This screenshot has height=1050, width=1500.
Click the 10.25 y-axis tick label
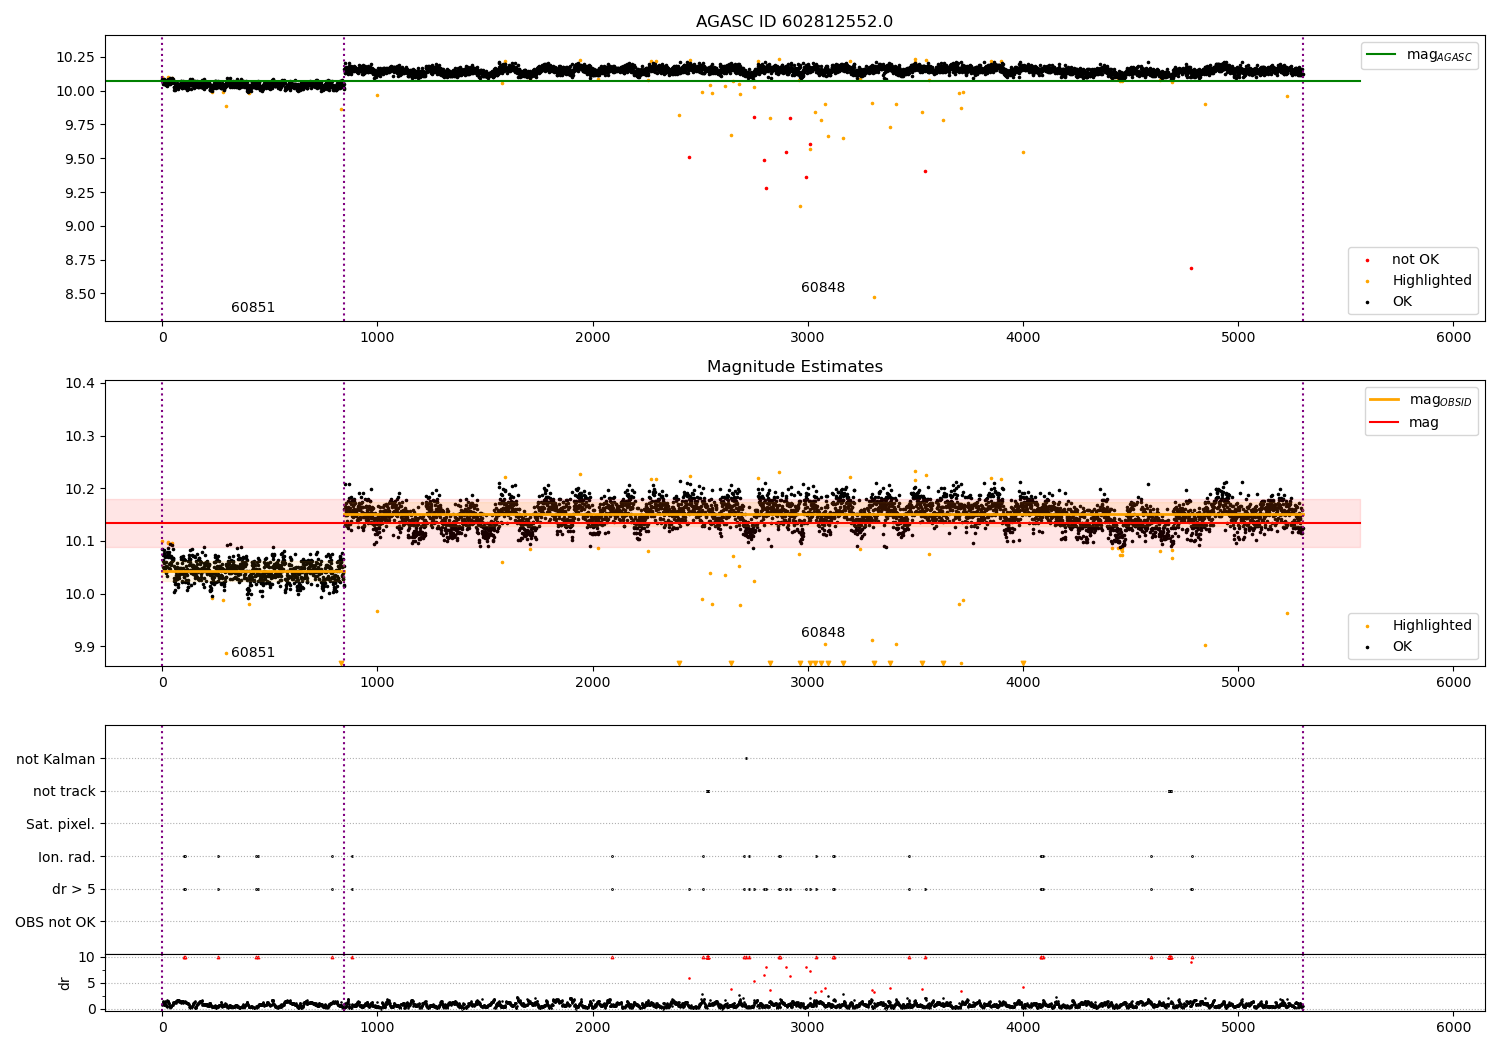coord(75,57)
